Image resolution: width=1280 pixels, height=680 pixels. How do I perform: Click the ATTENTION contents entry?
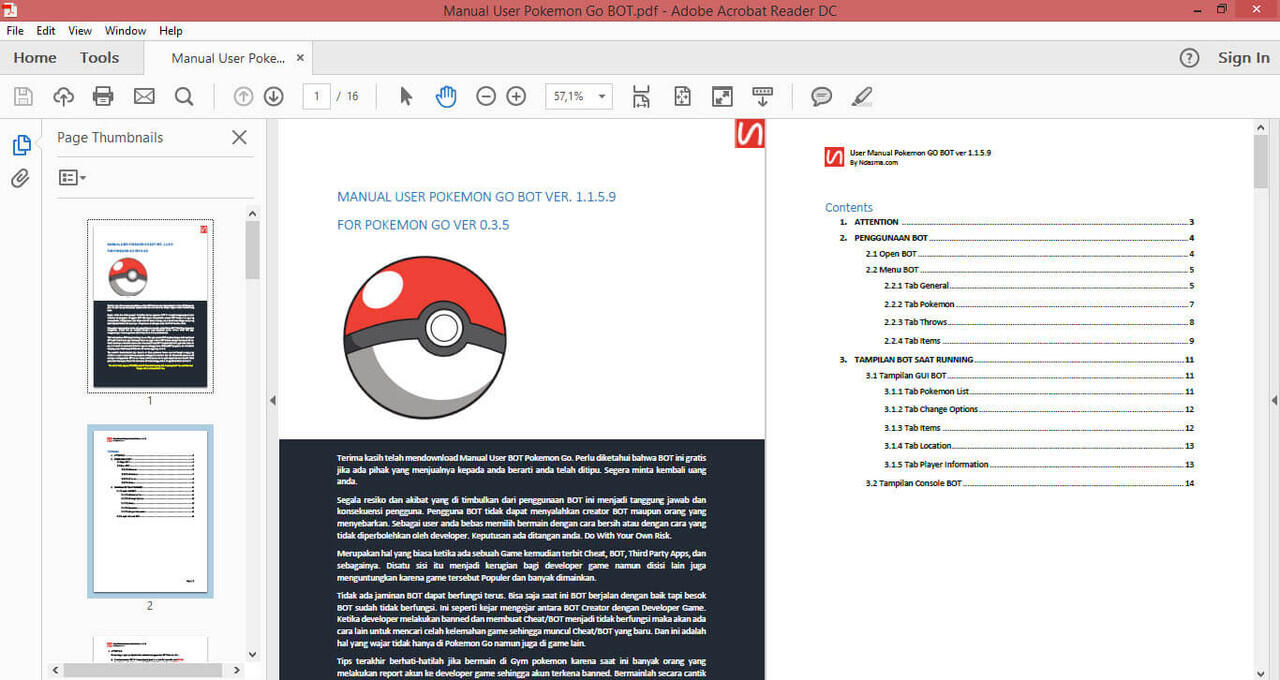pyautogui.click(x=1017, y=222)
